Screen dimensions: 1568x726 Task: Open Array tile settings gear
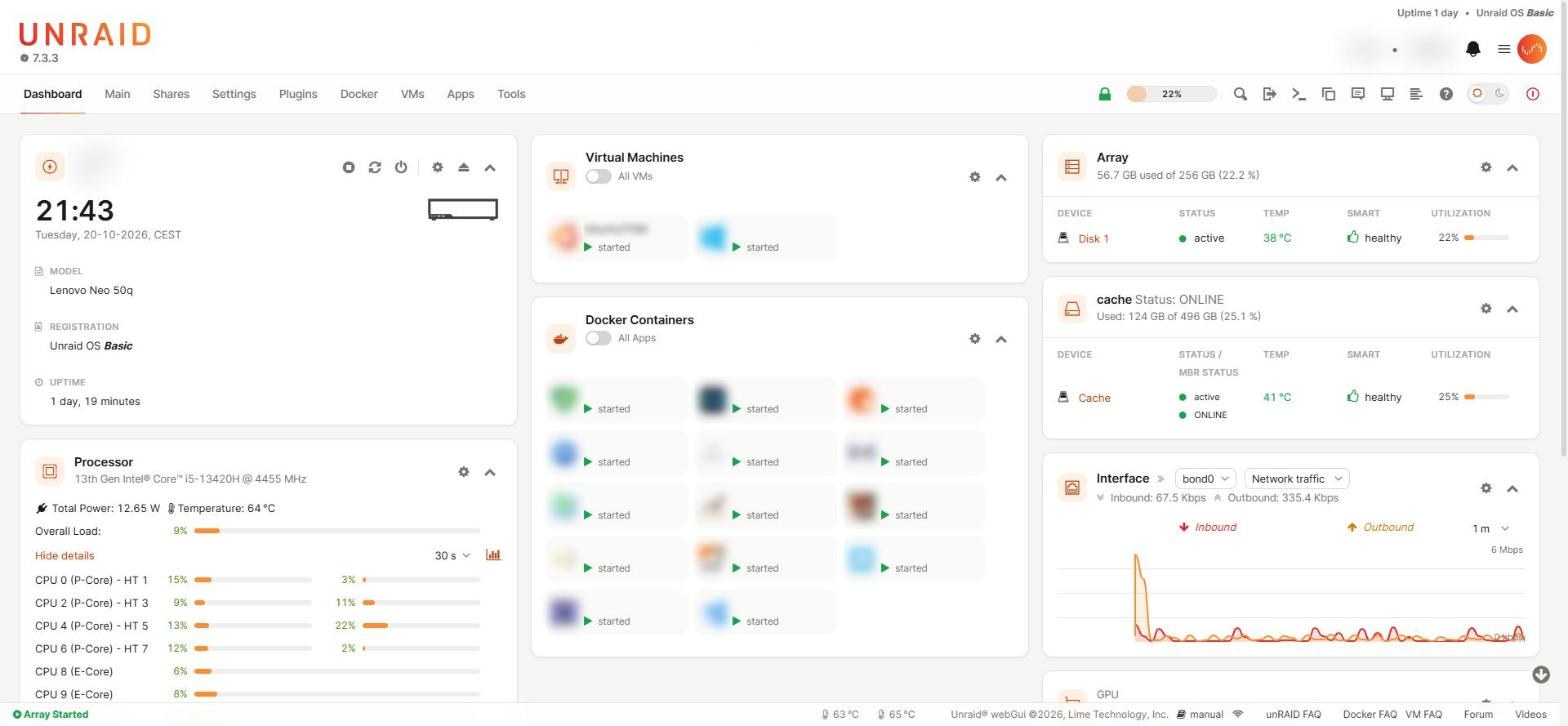pyautogui.click(x=1485, y=167)
